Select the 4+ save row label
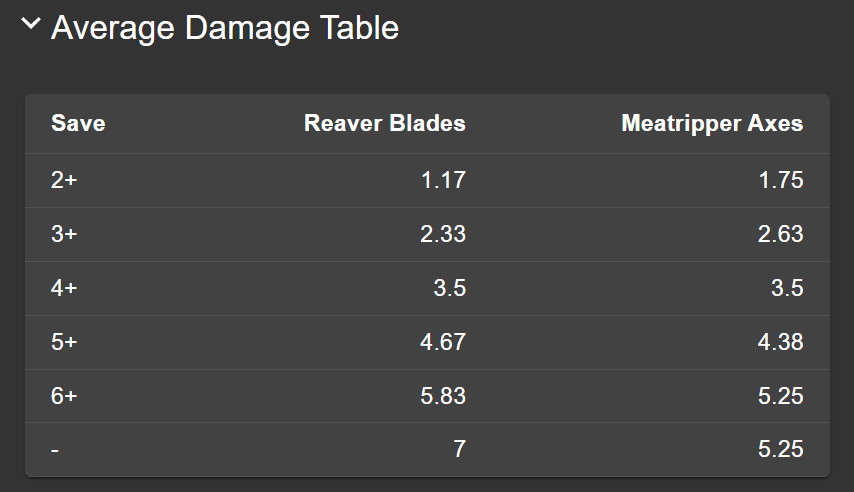854x492 pixels. pyautogui.click(x=64, y=289)
